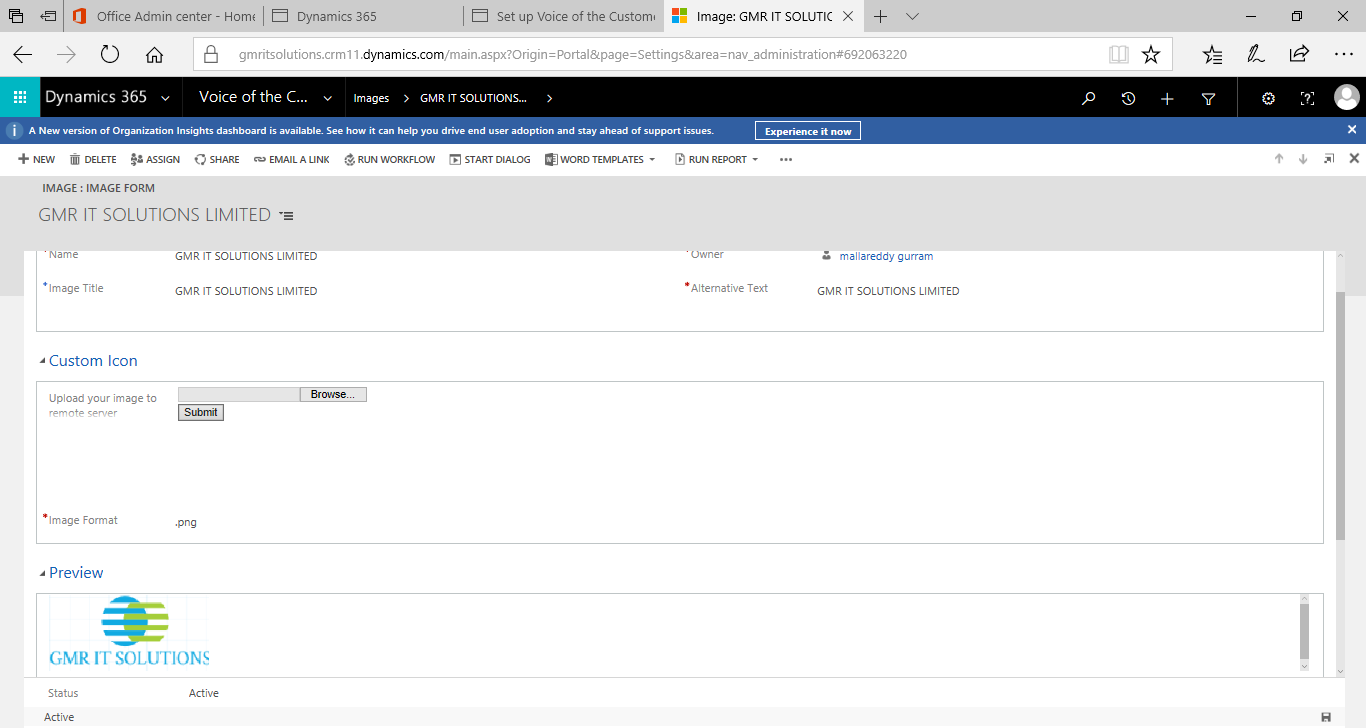The height and width of the screenshot is (728, 1366).
Task: Click the preview pane vertical scrollbar
Action: (x=1303, y=632)
